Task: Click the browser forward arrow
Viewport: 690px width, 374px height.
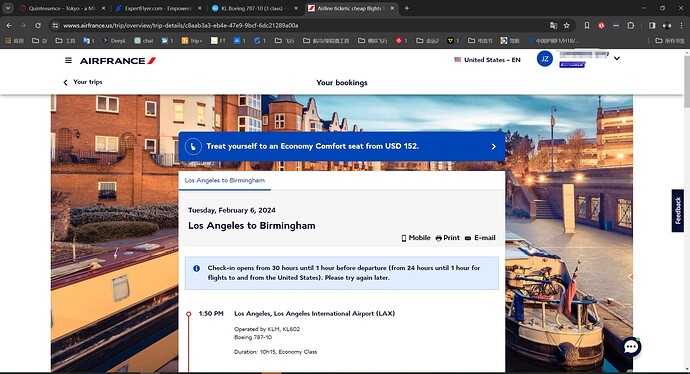Action: pos(23,26)
